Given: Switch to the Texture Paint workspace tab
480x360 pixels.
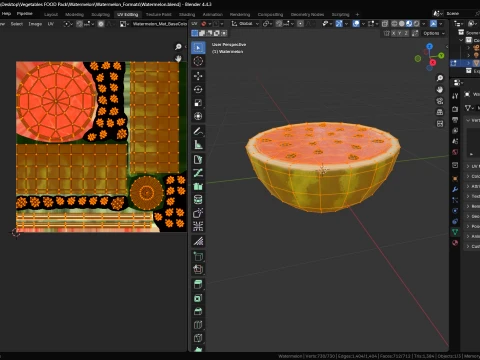Looking at the screenshot, I should 159,14.
